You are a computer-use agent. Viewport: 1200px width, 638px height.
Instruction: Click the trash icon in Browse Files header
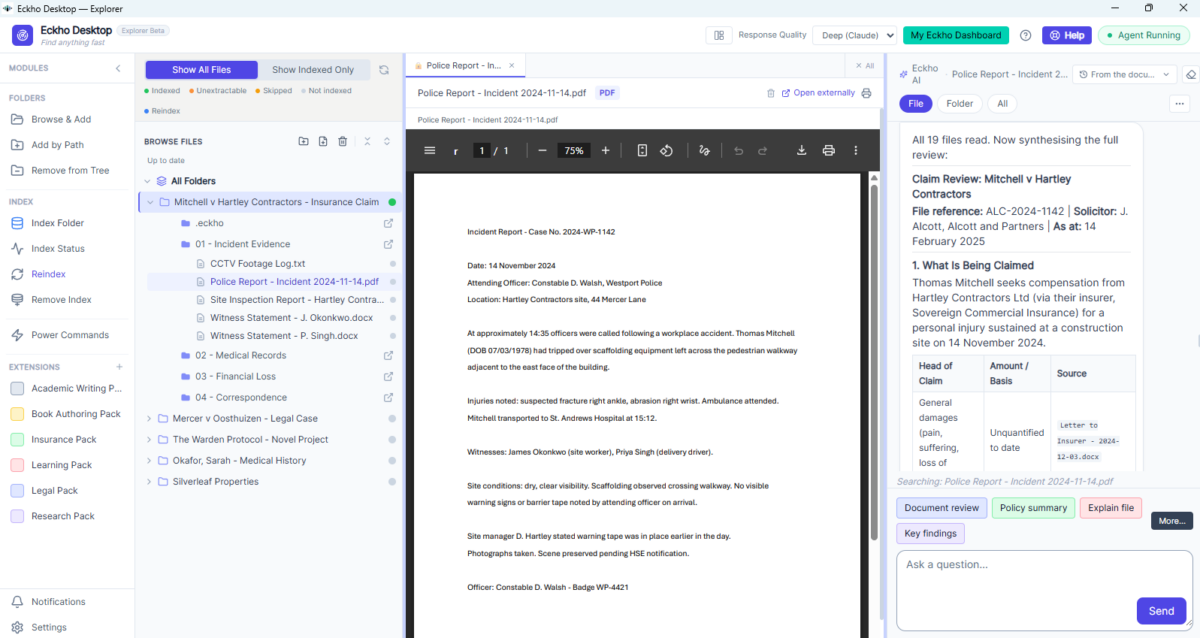[x=343, y=141]
